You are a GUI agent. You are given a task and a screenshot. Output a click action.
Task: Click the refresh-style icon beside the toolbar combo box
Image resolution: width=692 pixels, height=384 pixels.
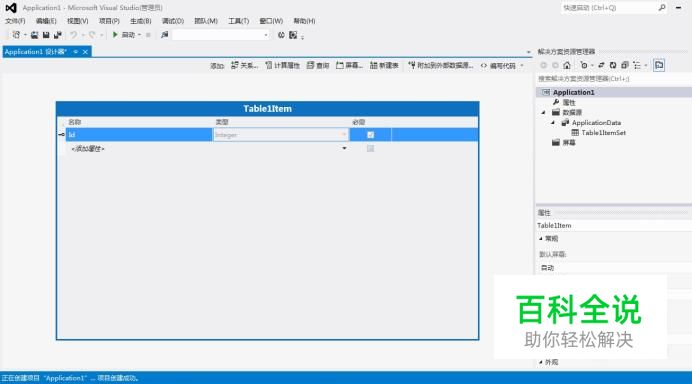[281, 35]
